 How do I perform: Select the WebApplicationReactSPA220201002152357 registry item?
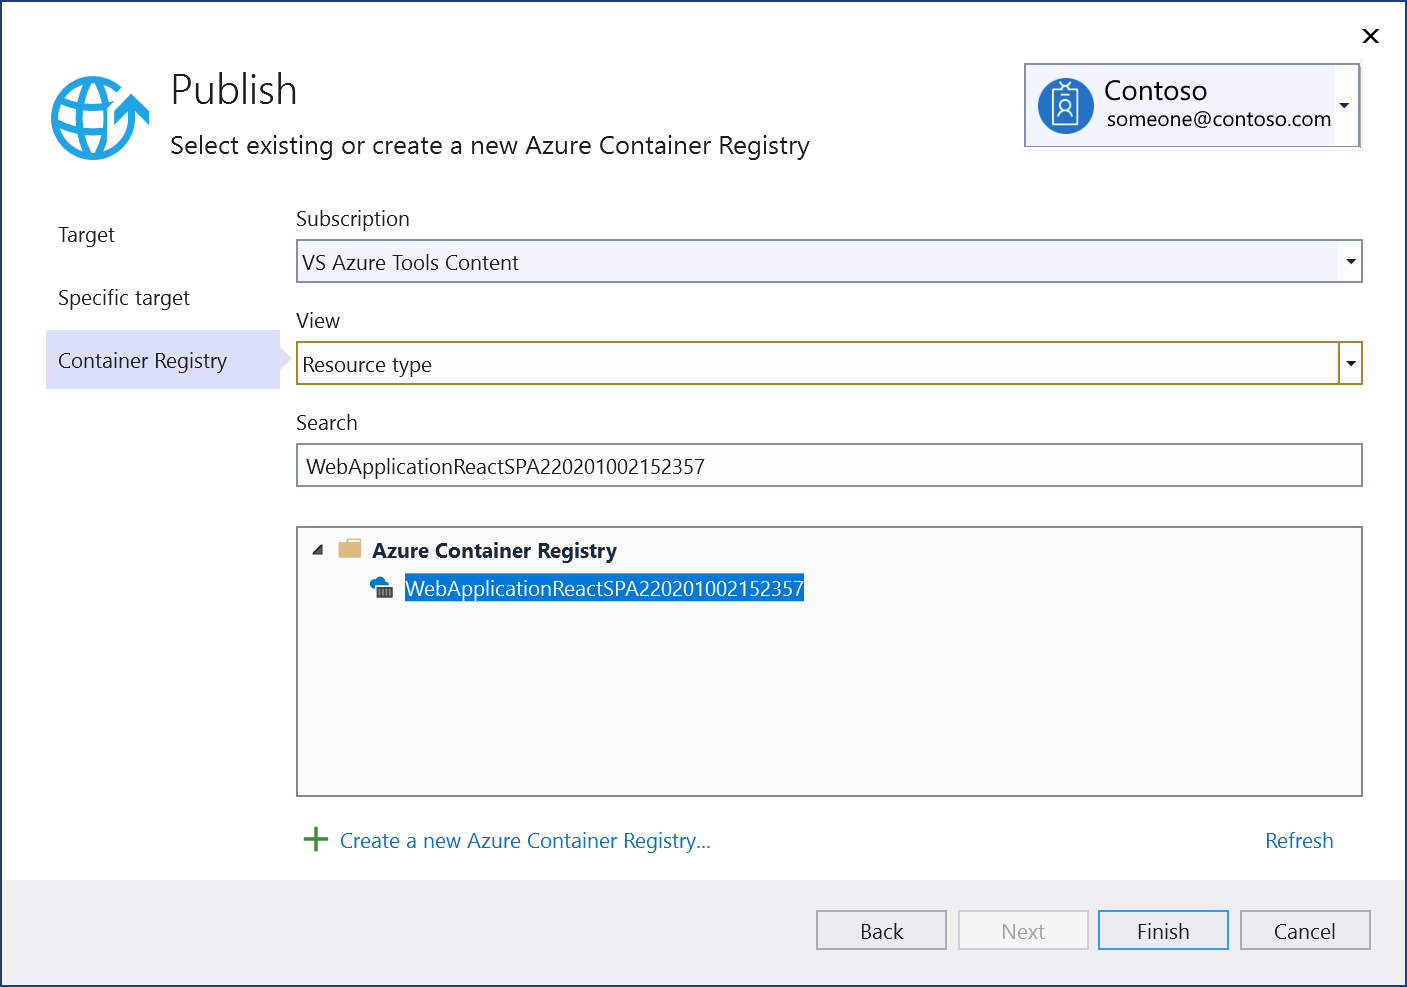pyautogui.click(x=604, y=588)
